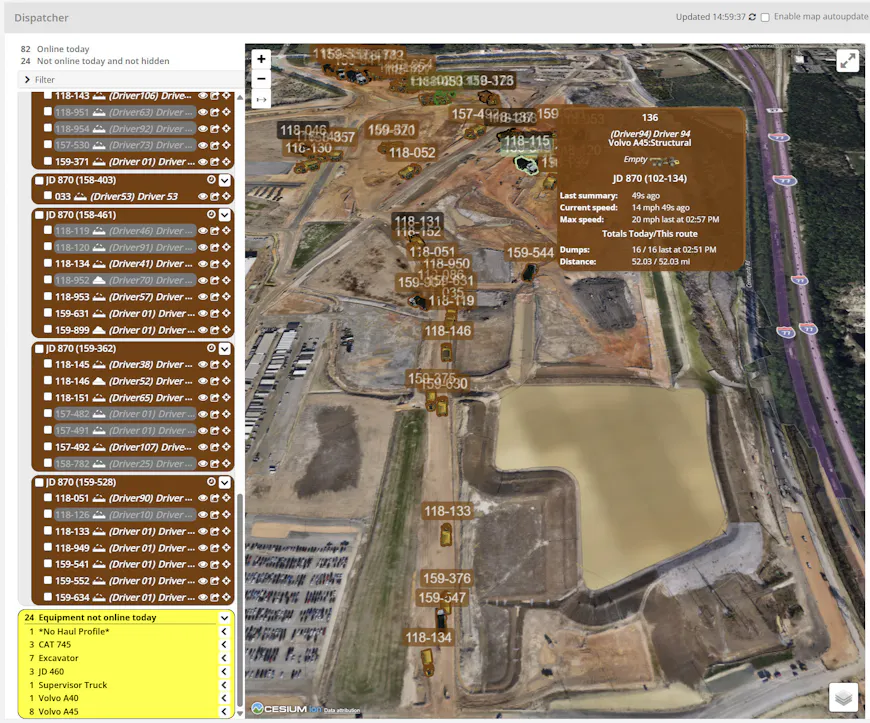
Task: Locate truck 159-631 on map
Action: point(226,314)
